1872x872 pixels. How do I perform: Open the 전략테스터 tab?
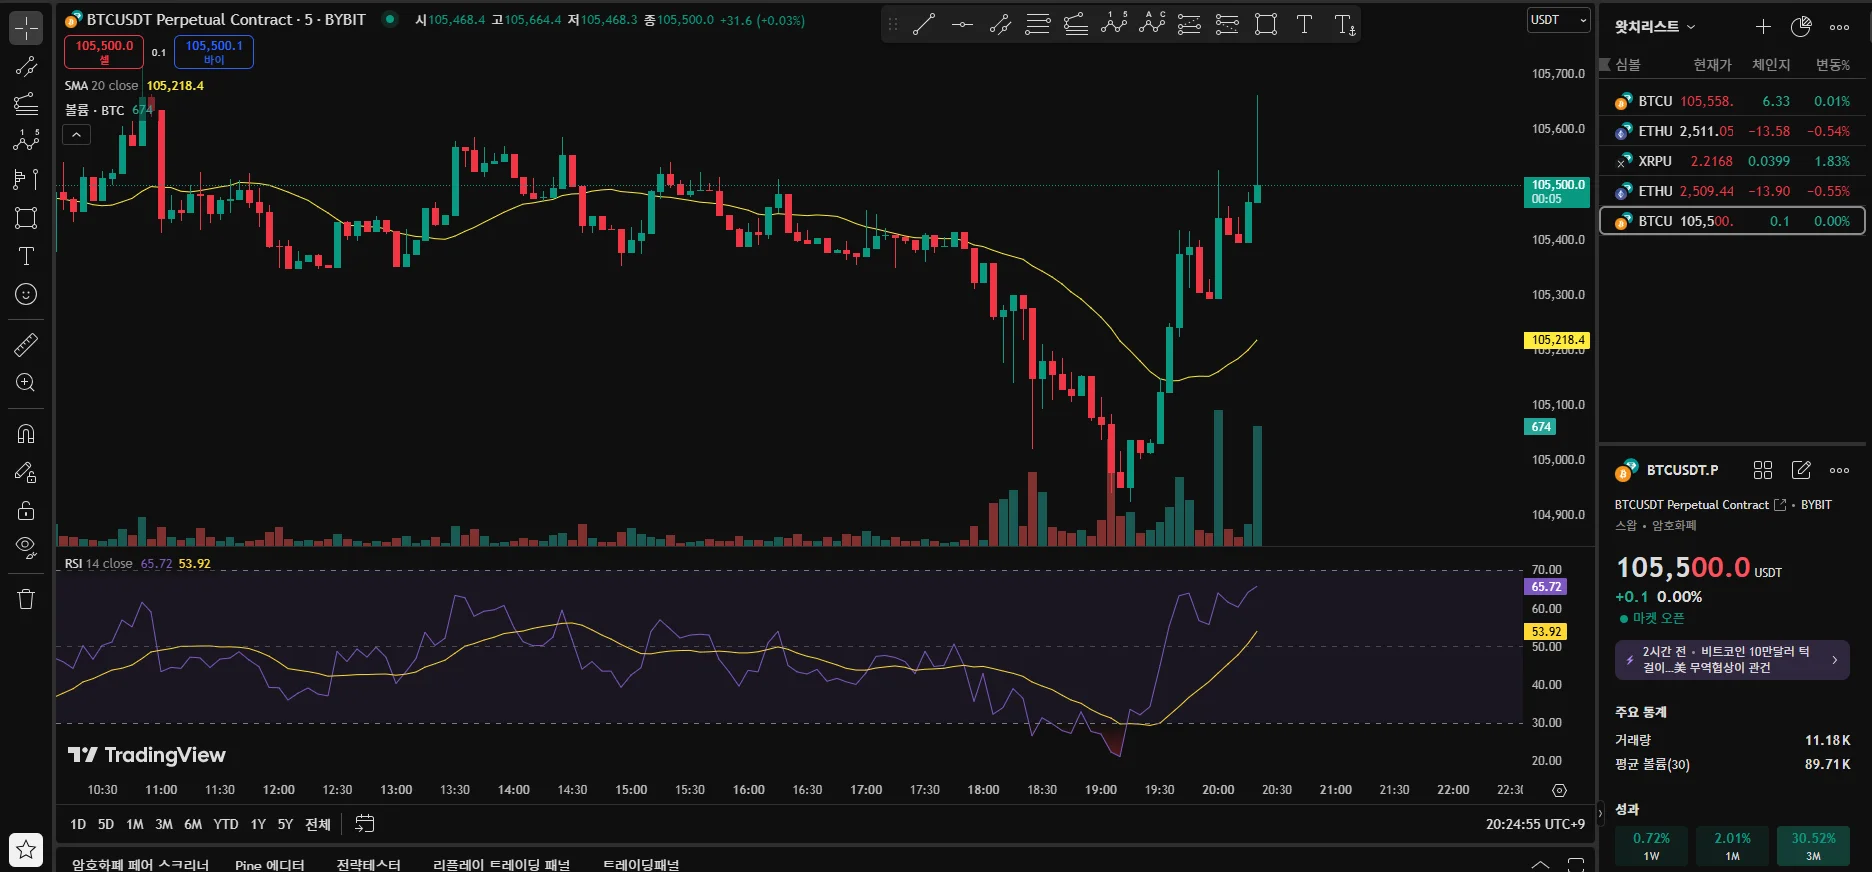click(x=368, y=865)
